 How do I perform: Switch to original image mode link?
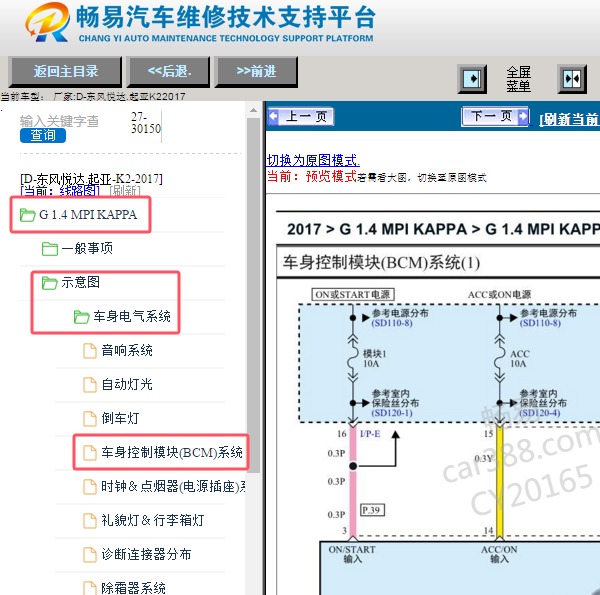point(313,160)
